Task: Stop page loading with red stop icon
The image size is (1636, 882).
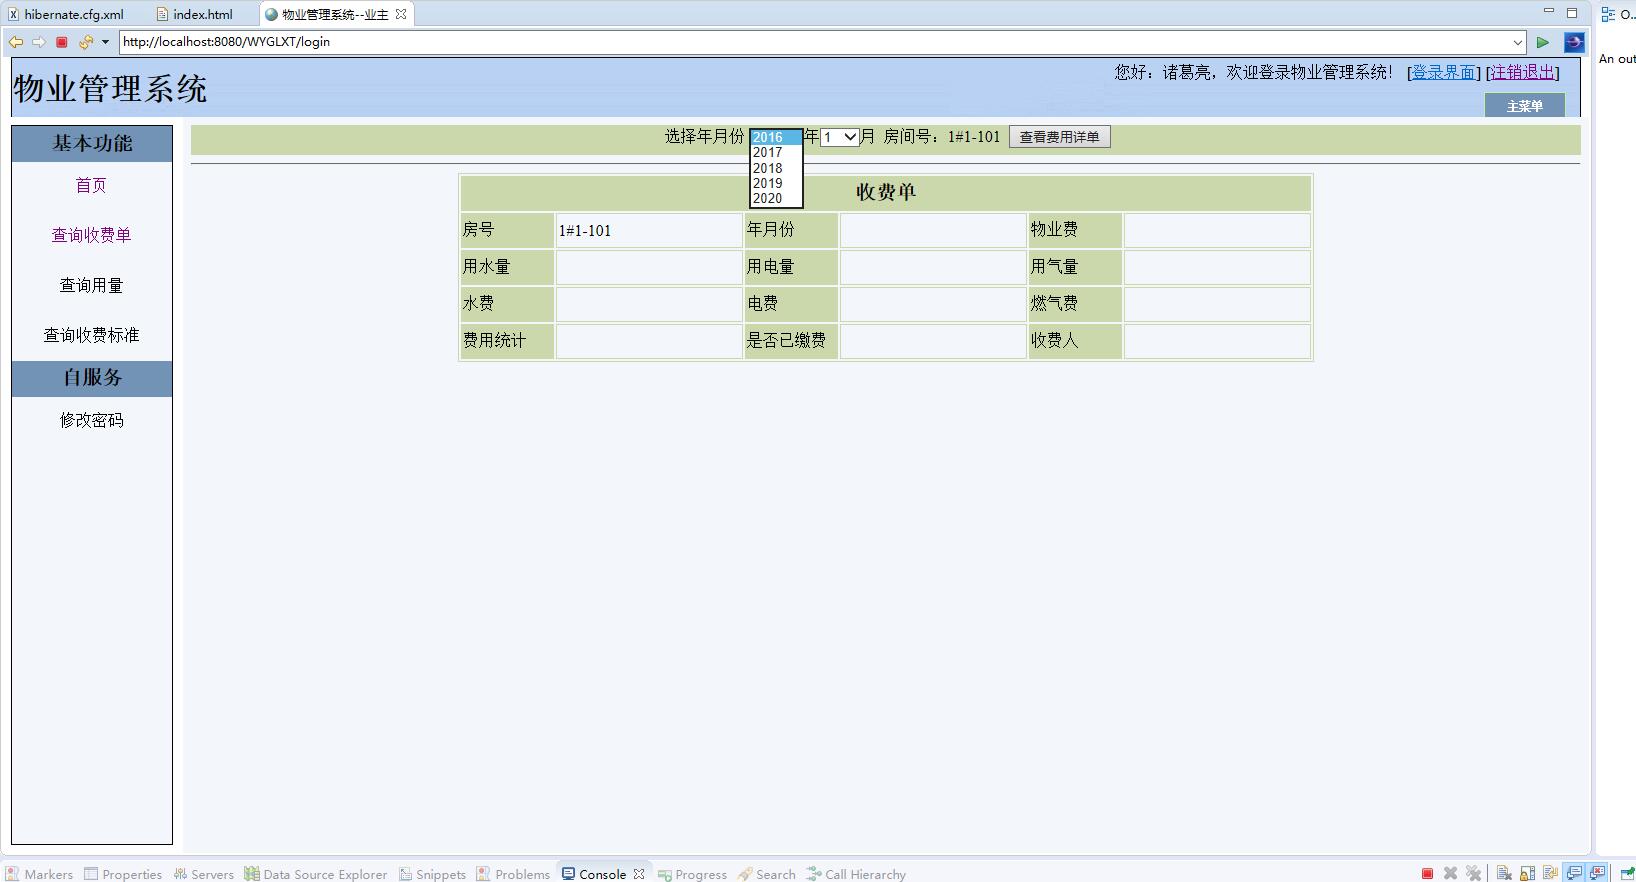Action: pos(61,42)
